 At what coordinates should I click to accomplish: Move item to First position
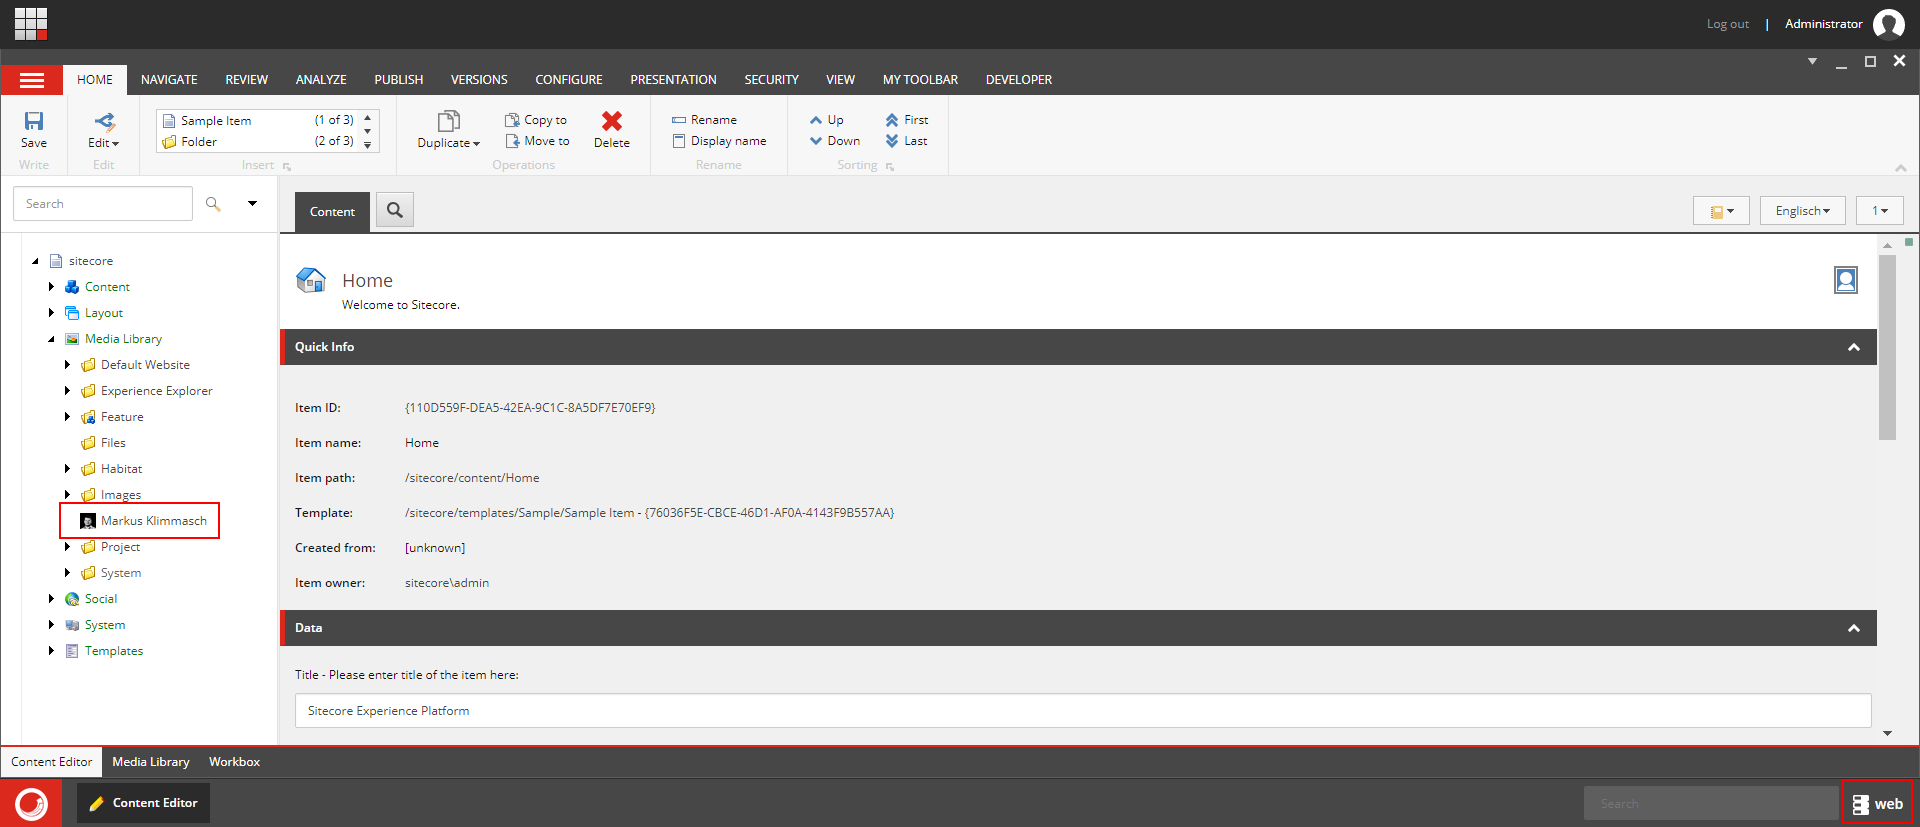(x=907, y=120)
